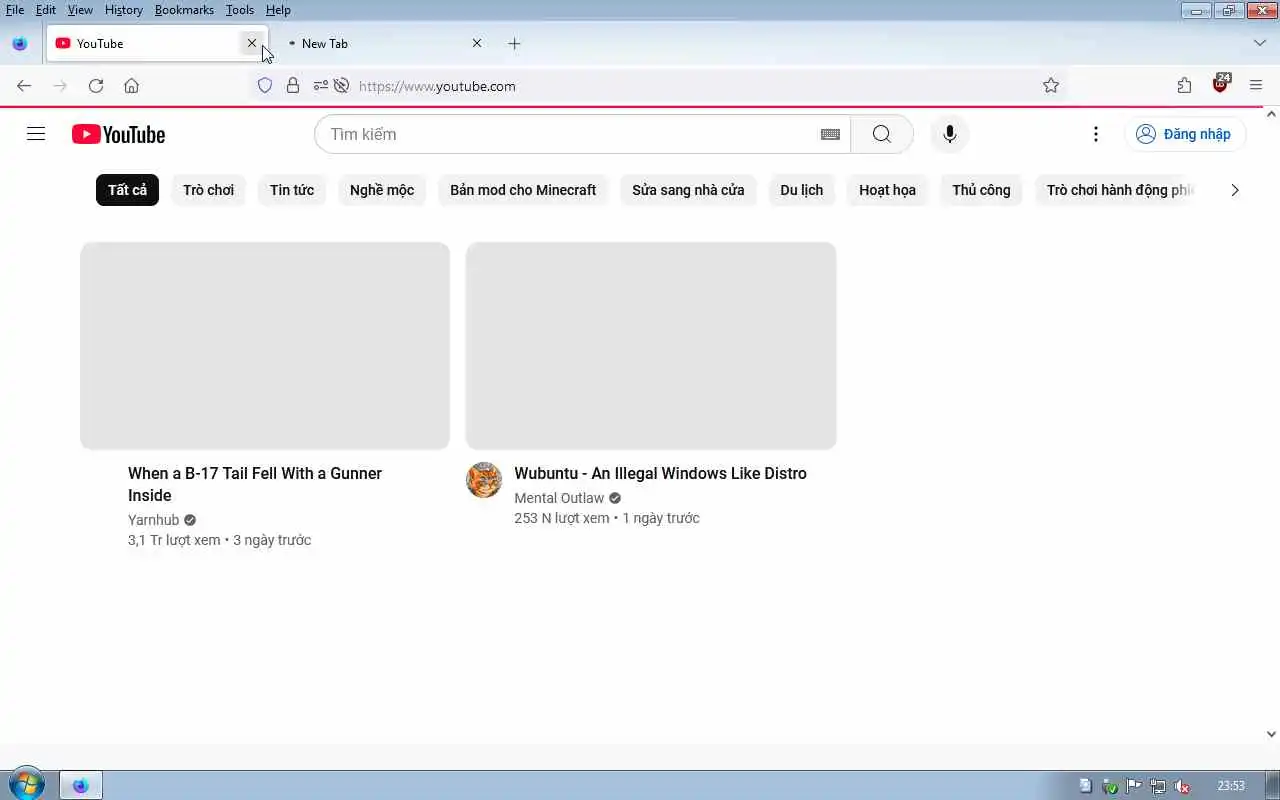The width and height of the screenshot is (1280, 800).
Task: Click the Đăng nhập sign-in button
Action: (x=1185, y=134)
